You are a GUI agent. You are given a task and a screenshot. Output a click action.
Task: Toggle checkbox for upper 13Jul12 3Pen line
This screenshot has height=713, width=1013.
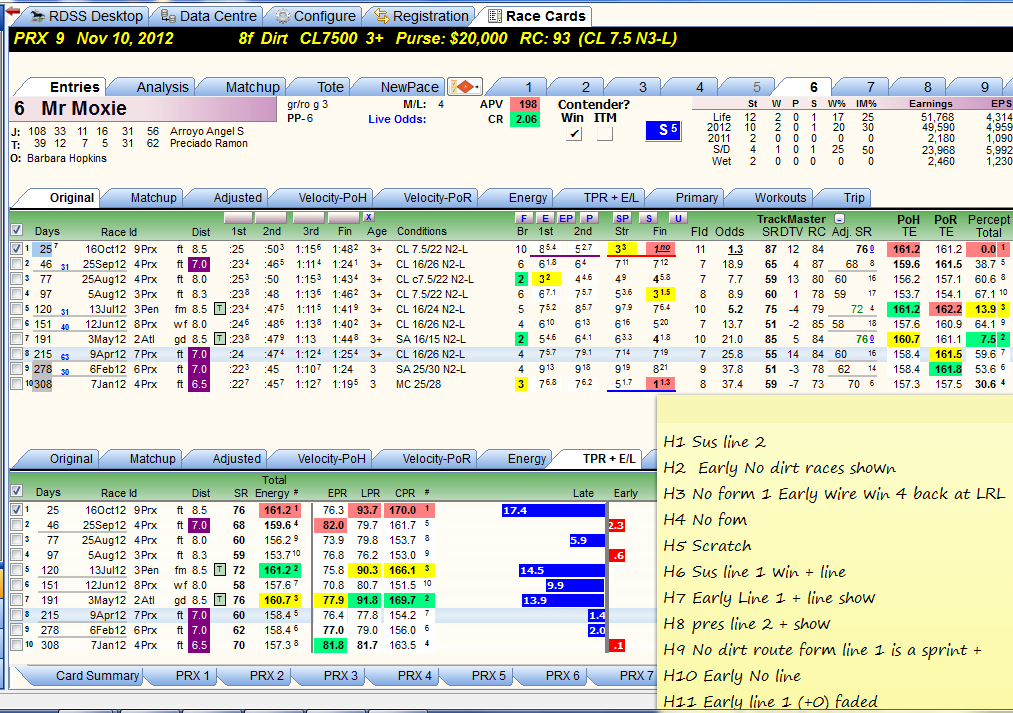point(16,309)
